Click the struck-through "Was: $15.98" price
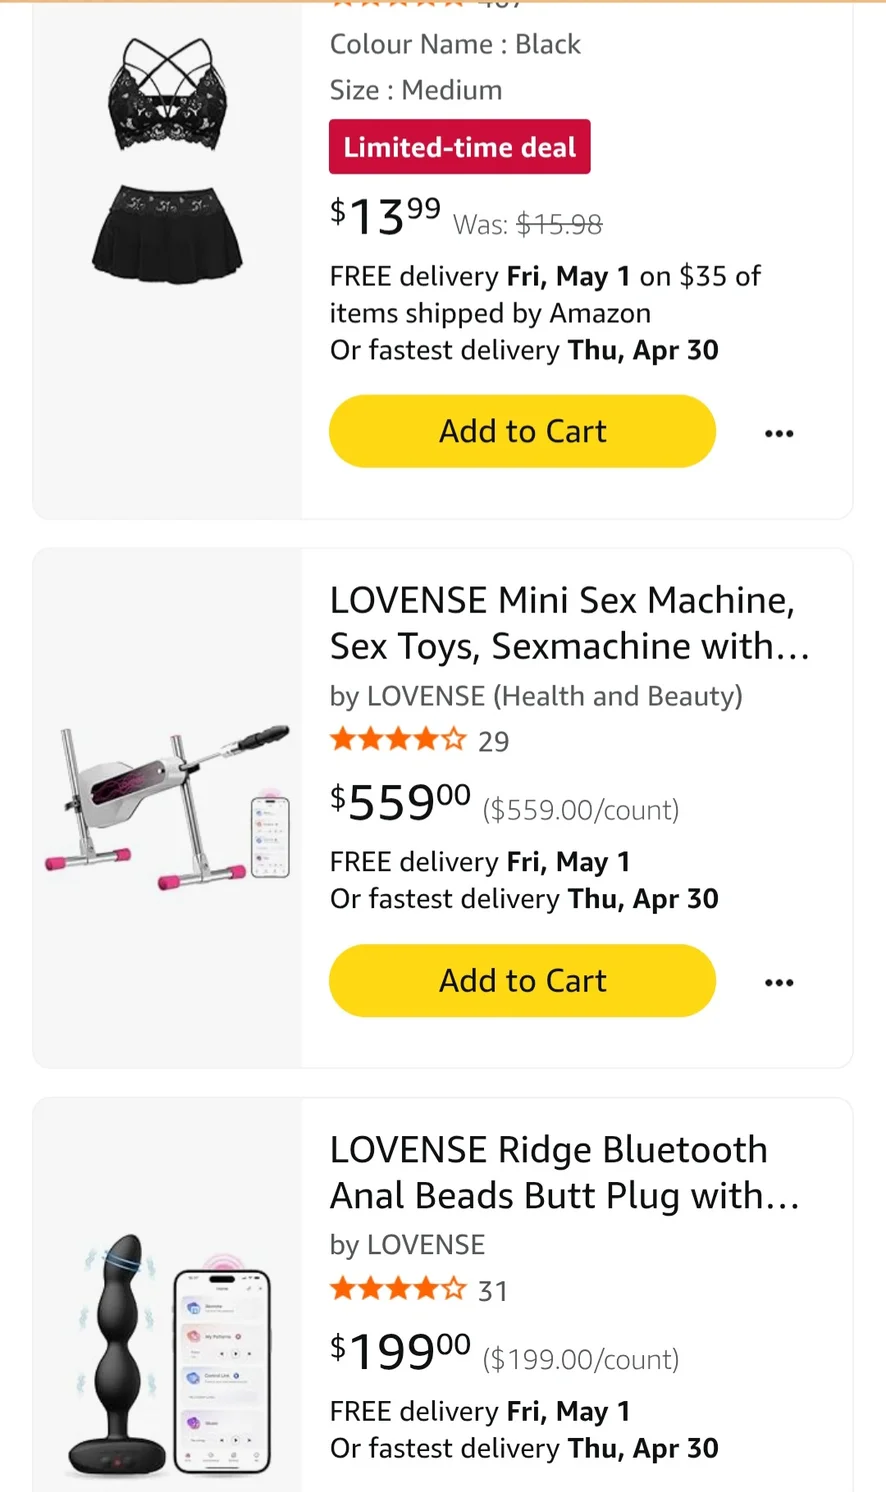 [528, 224]
